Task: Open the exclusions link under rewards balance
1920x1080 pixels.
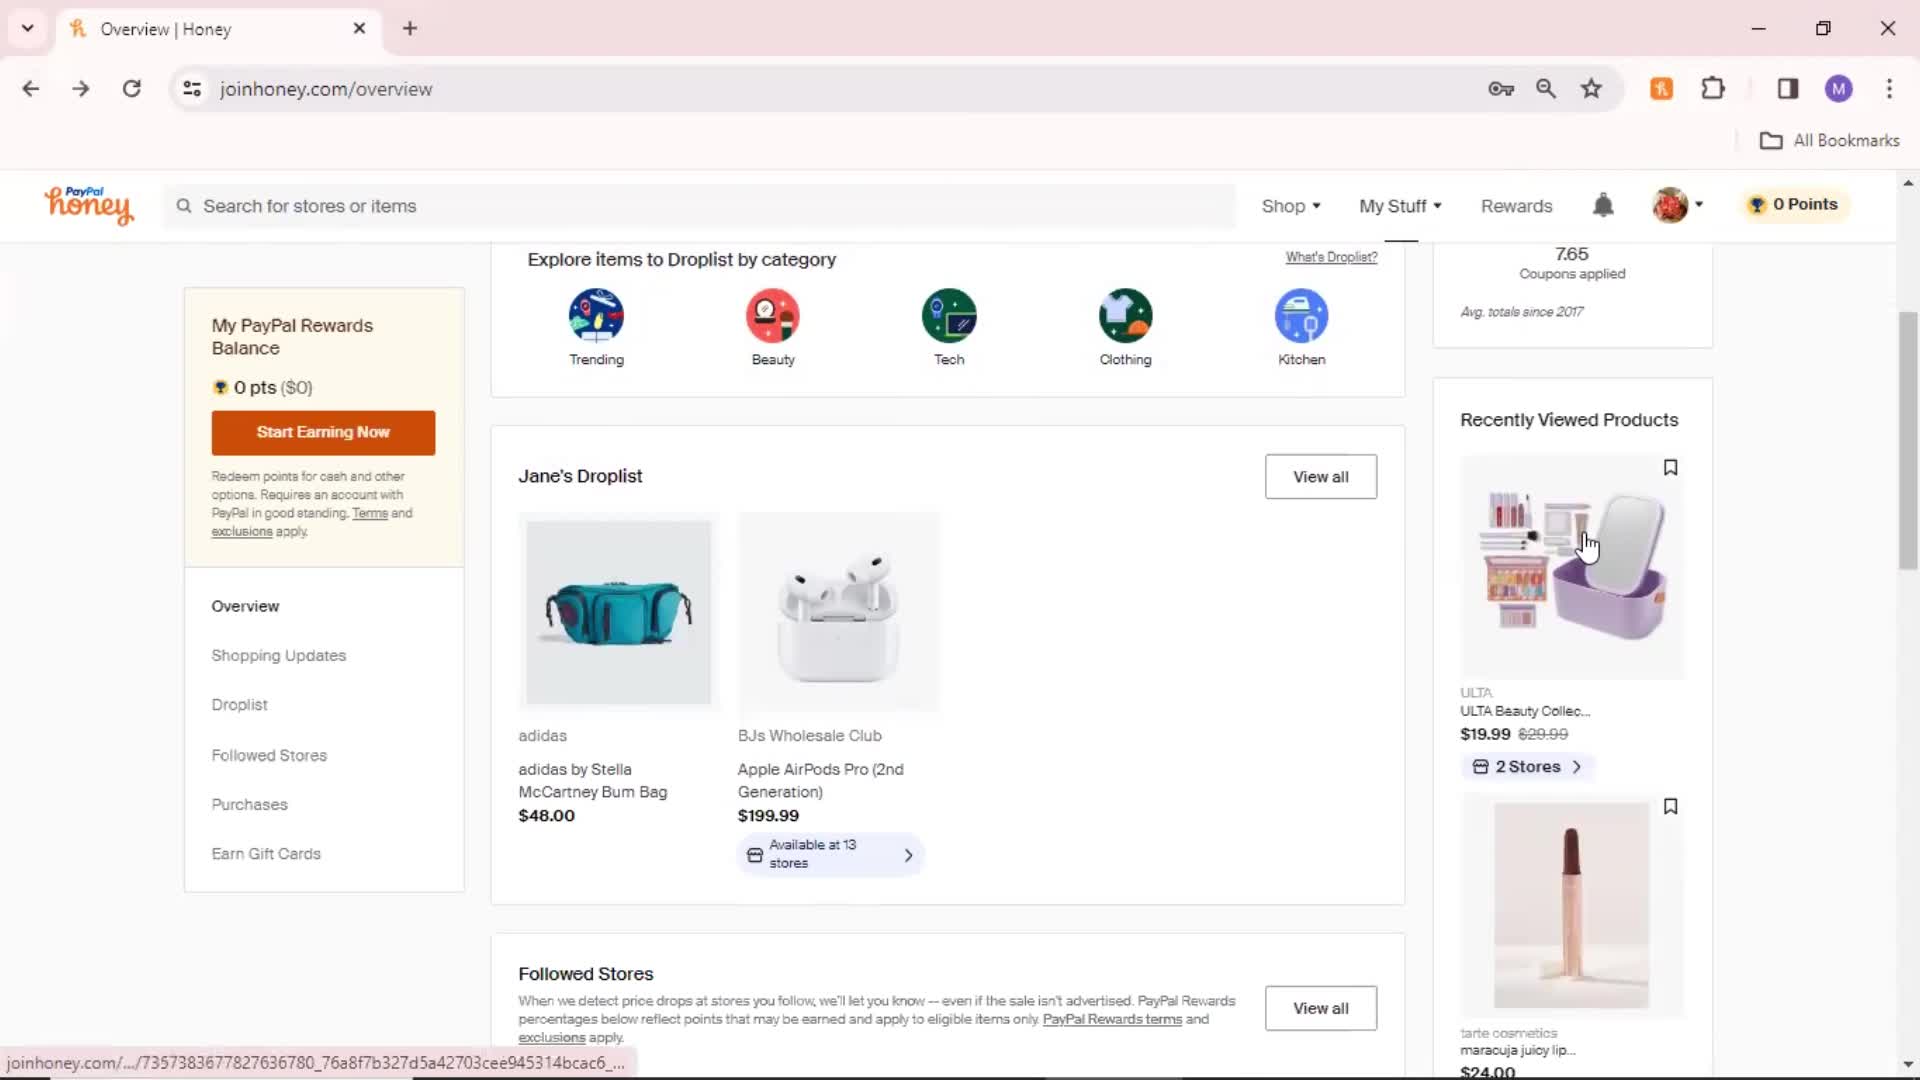Action: coord(241,531)
